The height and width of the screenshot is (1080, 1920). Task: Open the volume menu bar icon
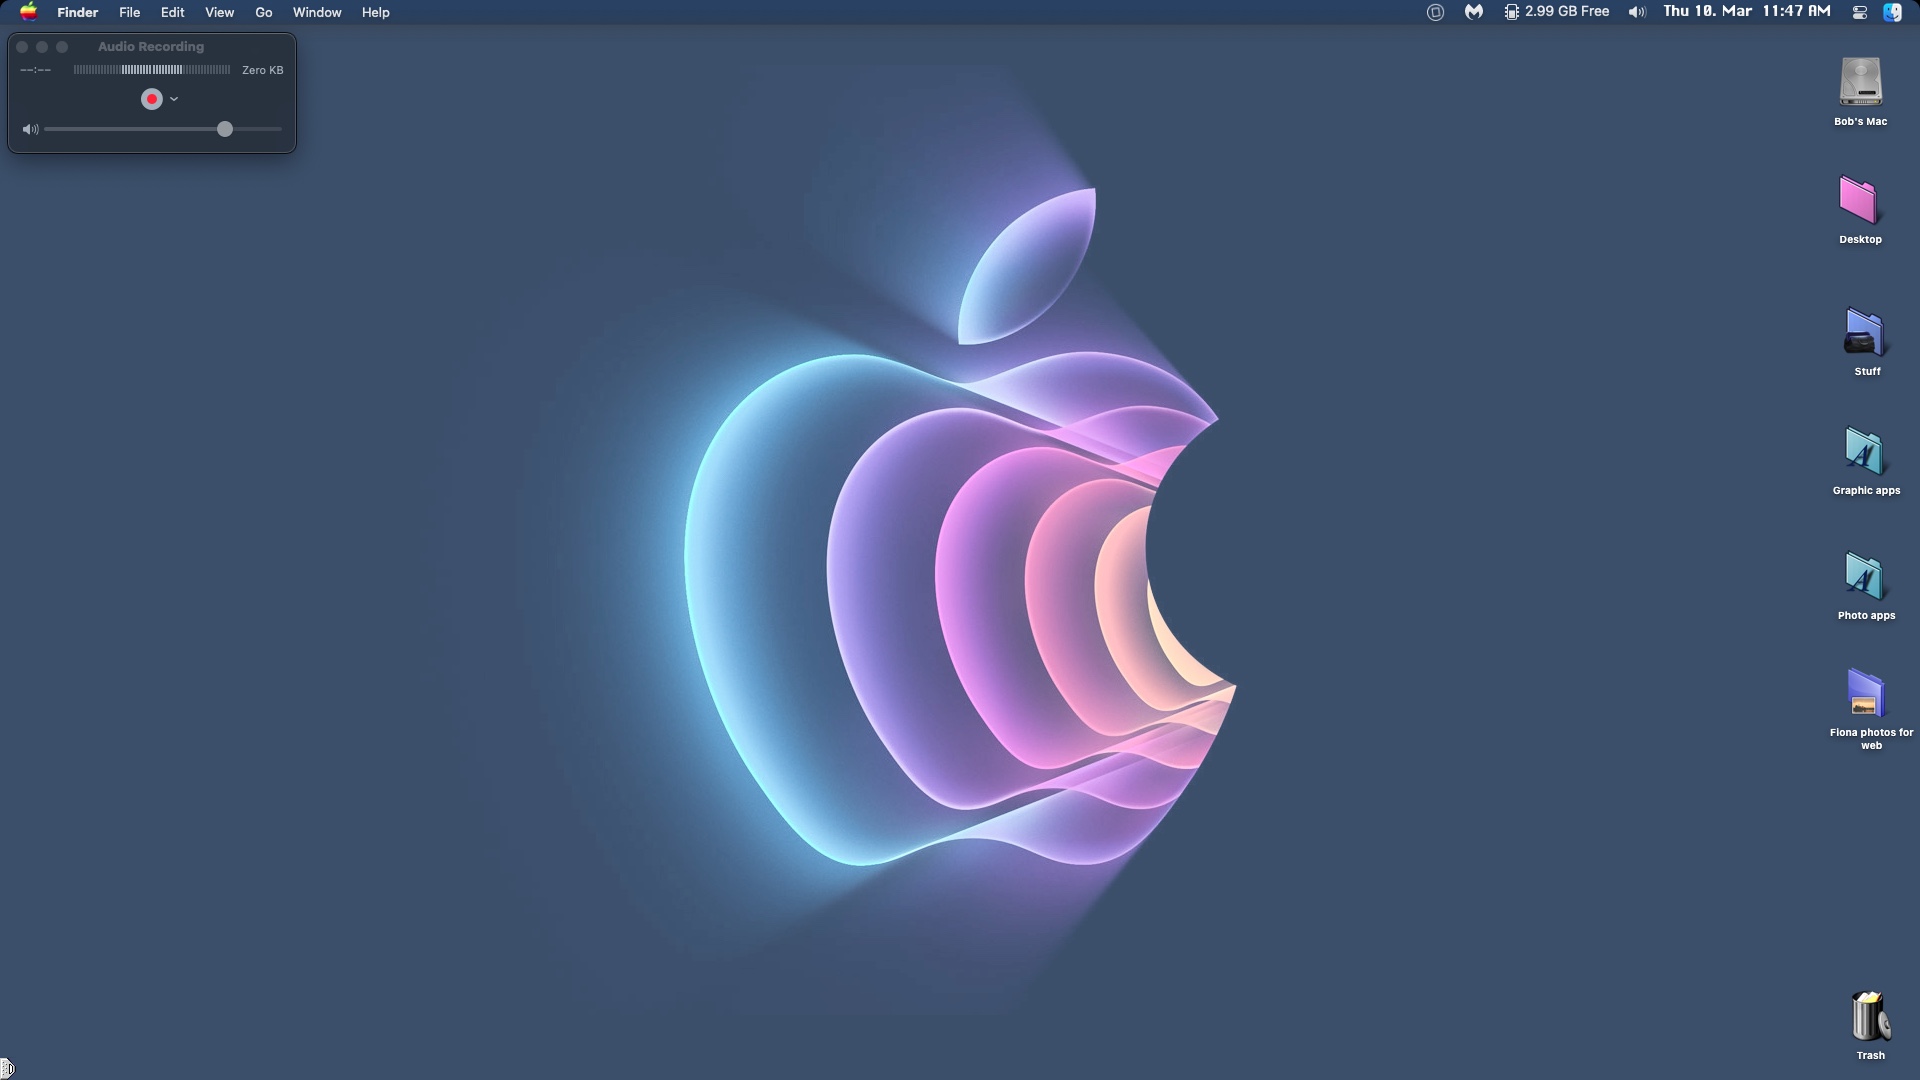tap(1636, 12)
